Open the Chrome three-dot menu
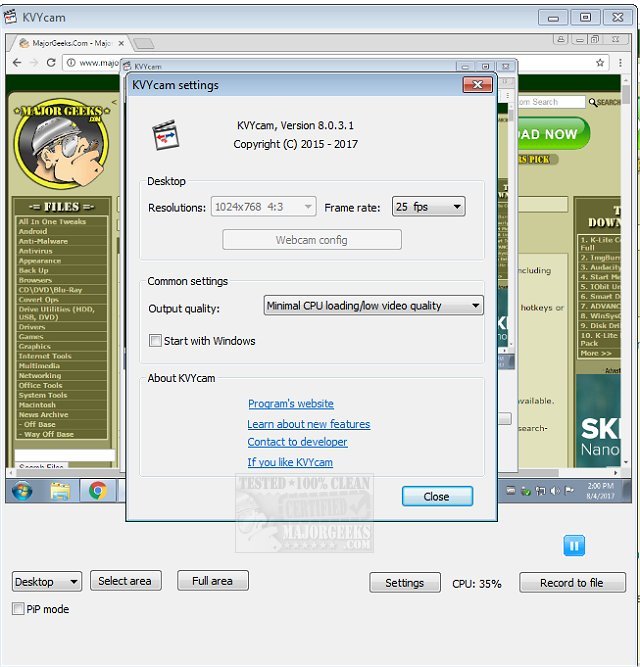640x667 pixels. [x=620, y=63]
